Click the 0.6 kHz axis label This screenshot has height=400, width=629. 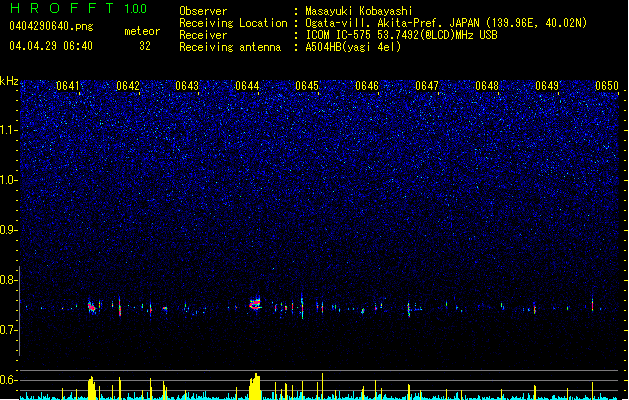pyautogui.click(x=9, y=380)
